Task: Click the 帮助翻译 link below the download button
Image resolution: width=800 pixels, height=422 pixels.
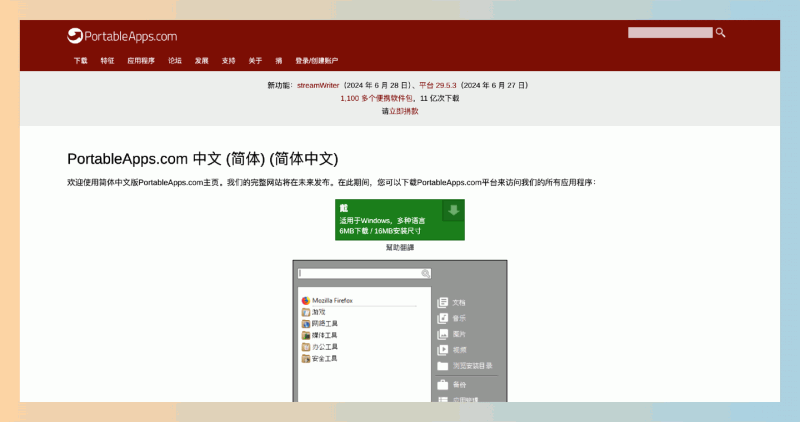Action: coord(400,247)
